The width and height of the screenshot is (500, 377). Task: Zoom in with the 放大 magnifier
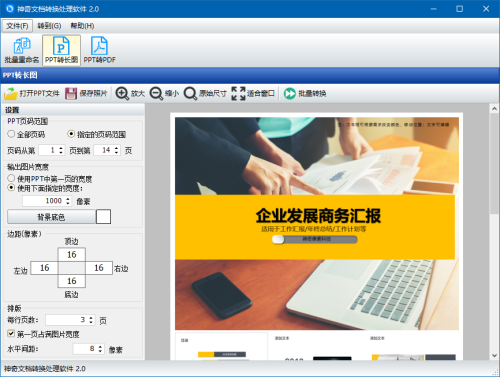tap(130, 94)
